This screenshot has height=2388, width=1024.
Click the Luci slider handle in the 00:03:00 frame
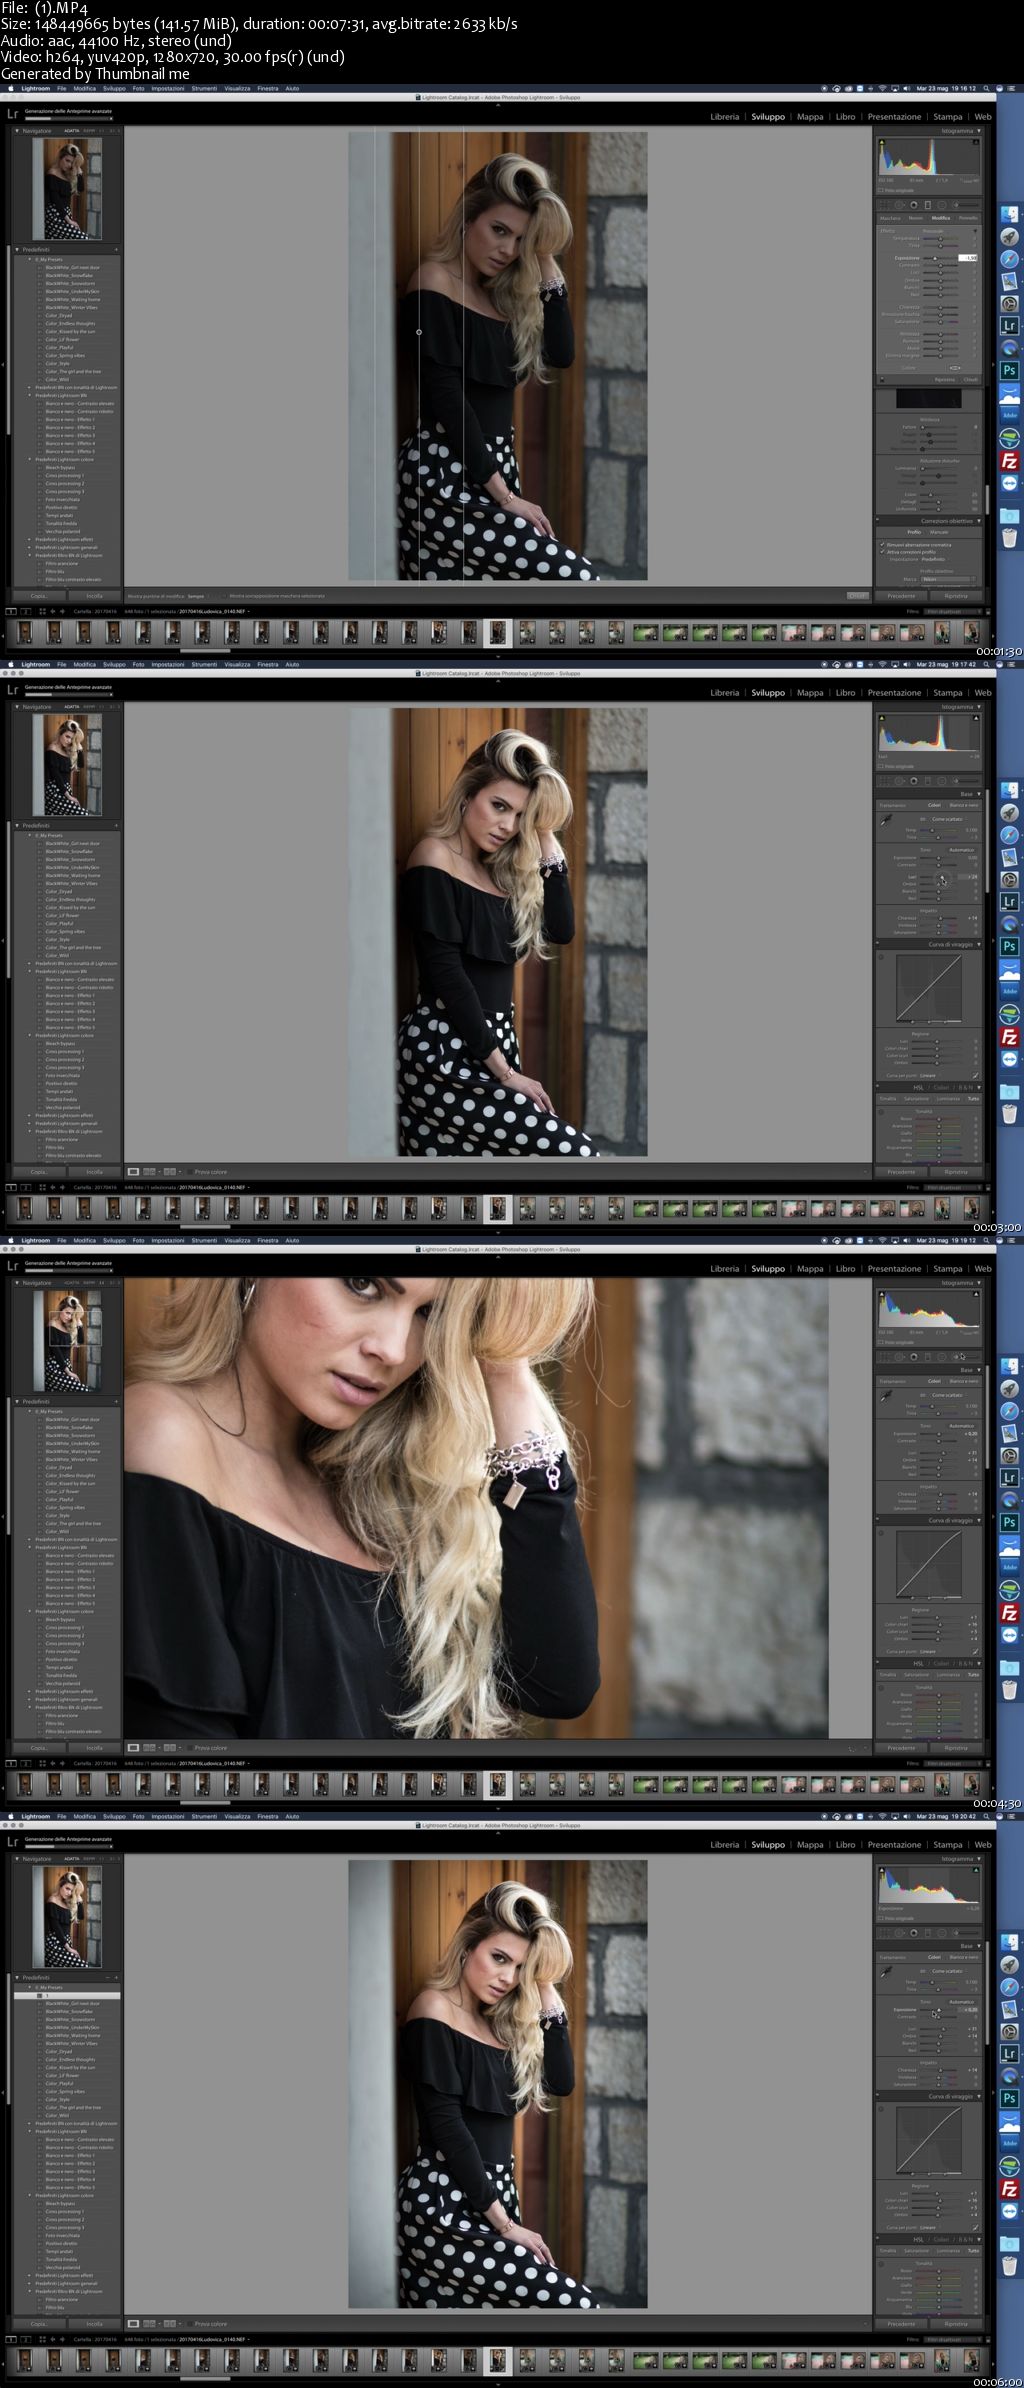pos(942,877)
